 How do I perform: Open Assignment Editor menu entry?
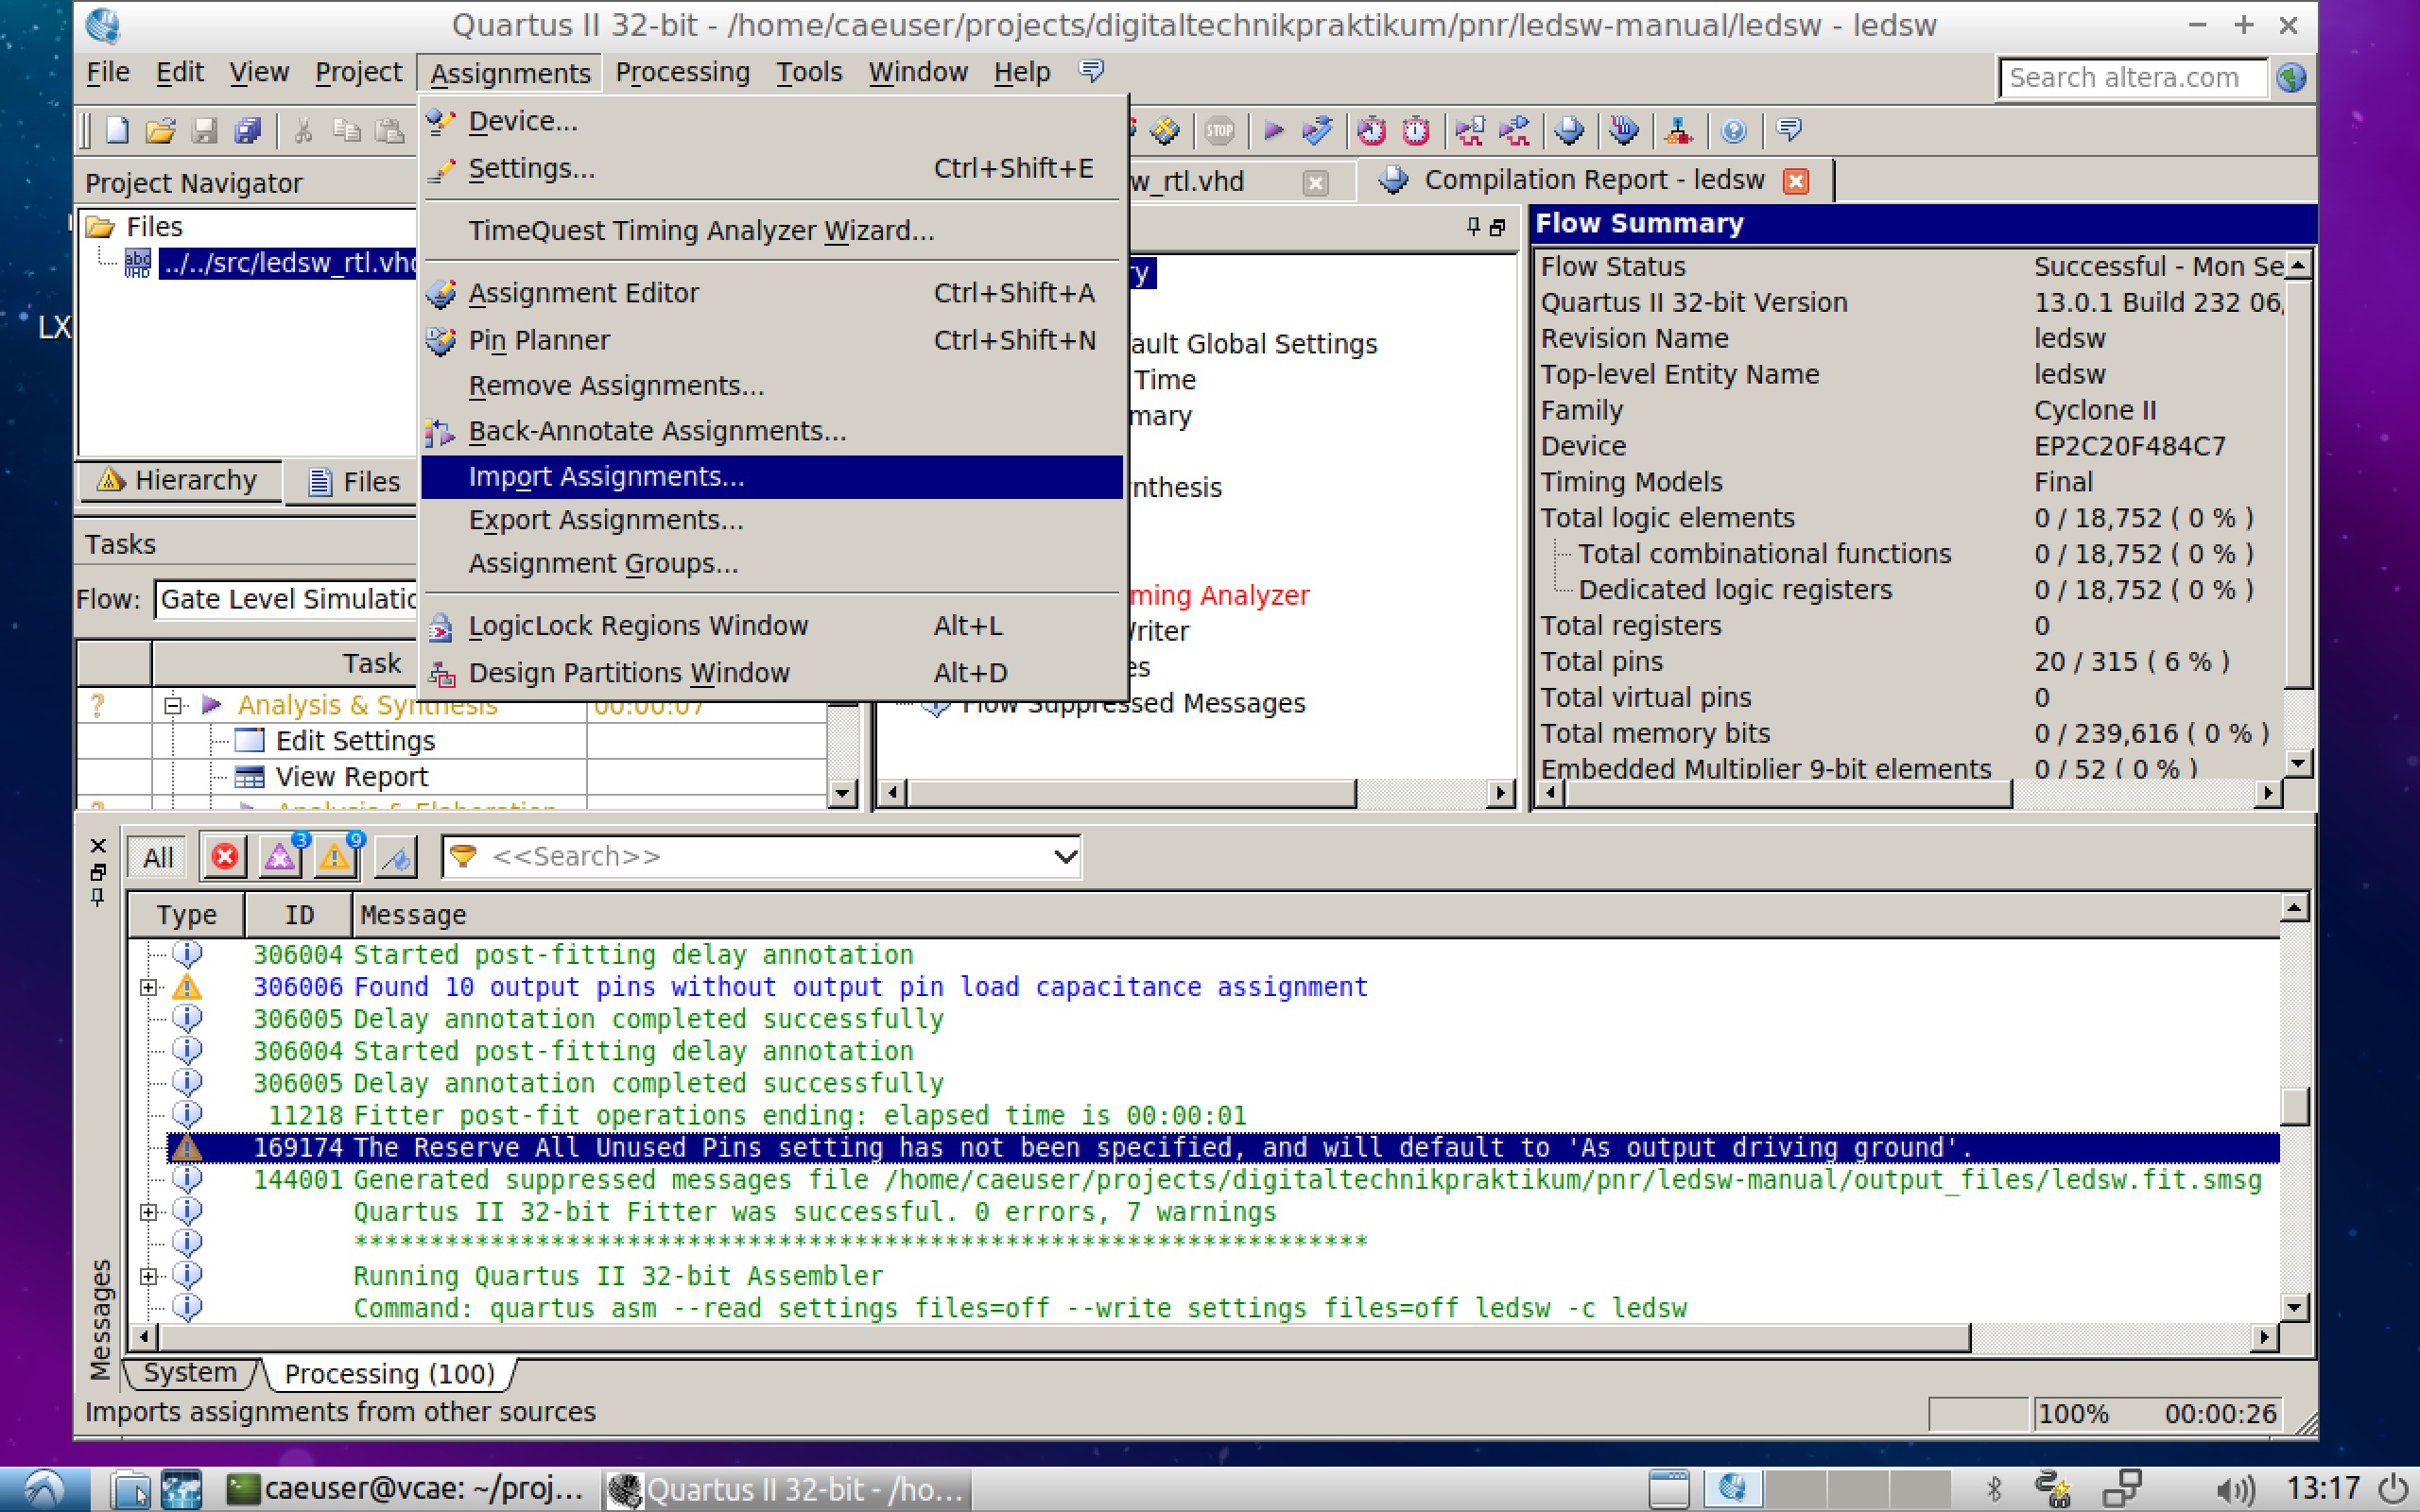[x=772, y=293]
